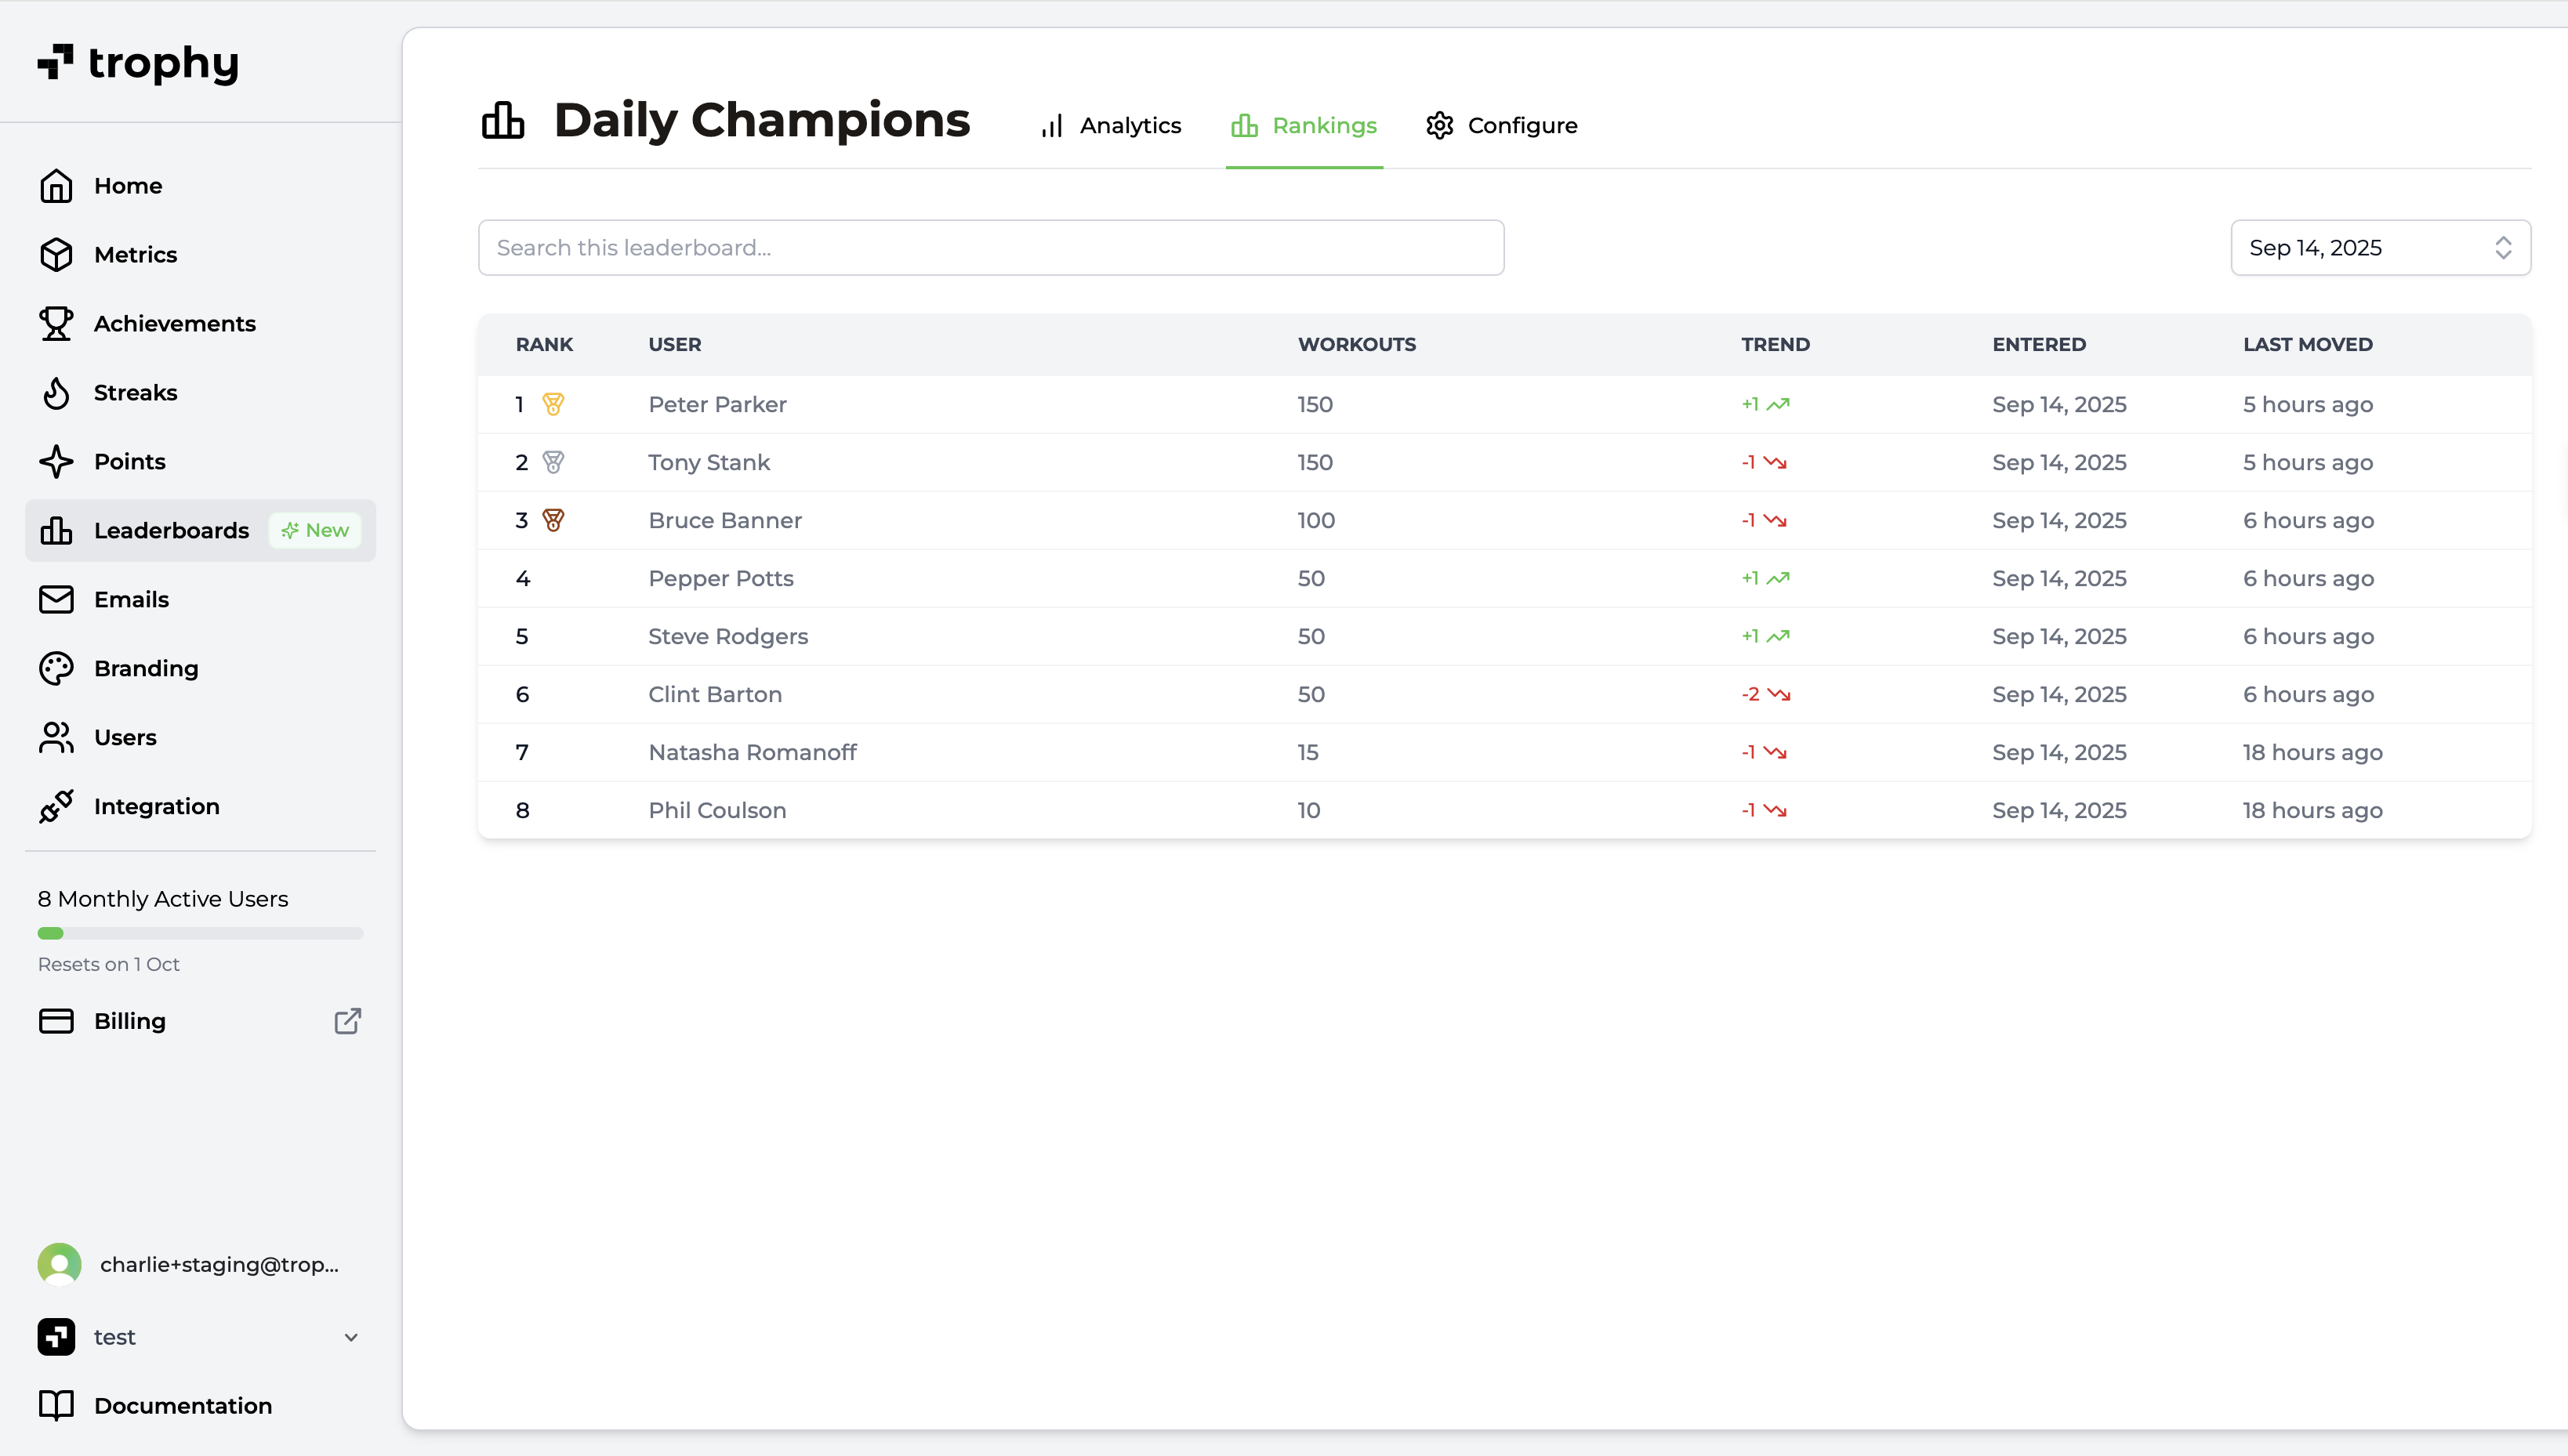Open Points sparkle icon in sidebar

tap(56, 462)
